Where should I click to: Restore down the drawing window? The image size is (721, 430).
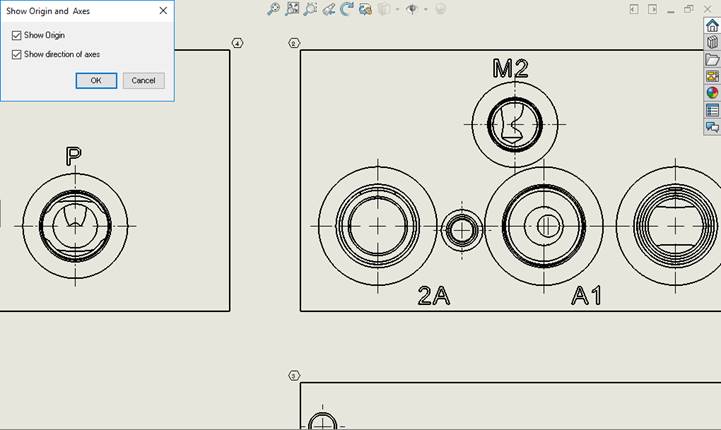688,9
